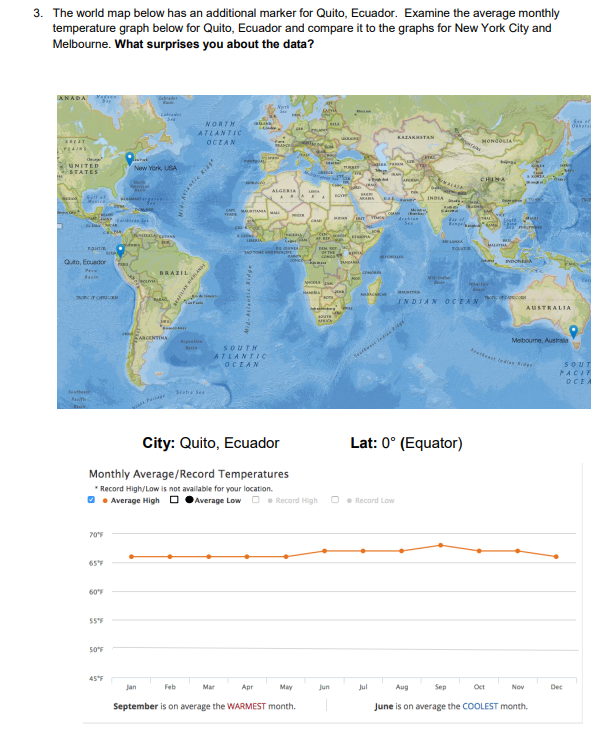
Task: Click the 'City: Quito, Ecuador' heading
Action: (211, 443)
